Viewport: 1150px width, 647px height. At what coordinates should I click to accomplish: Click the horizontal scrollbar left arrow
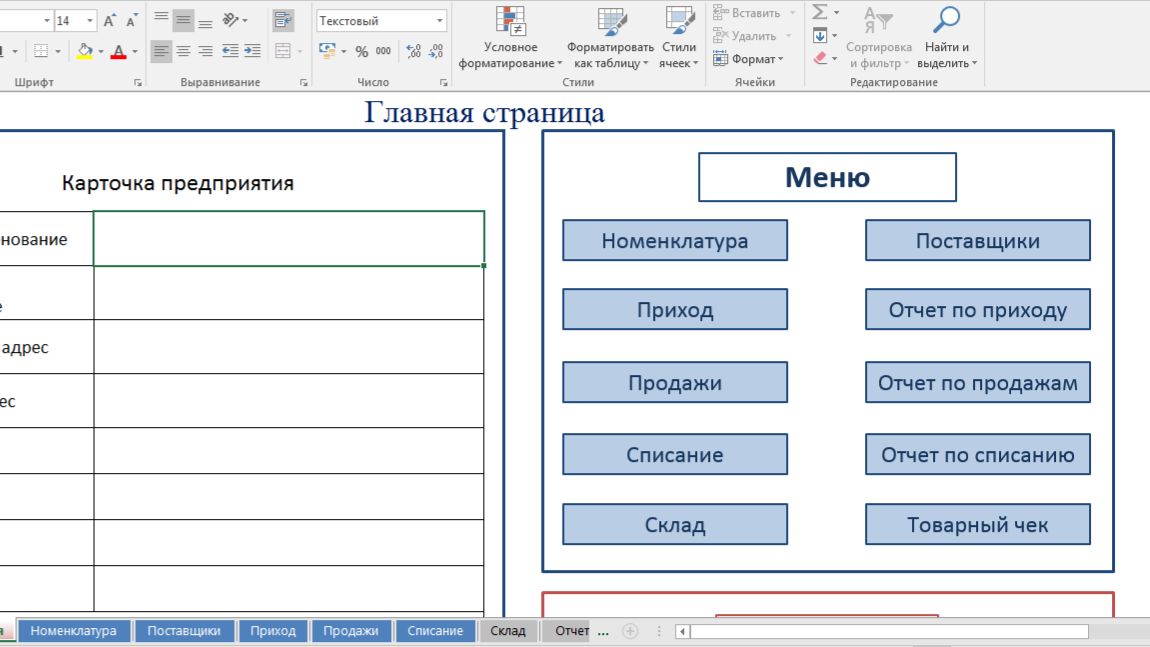coord(682,631)
